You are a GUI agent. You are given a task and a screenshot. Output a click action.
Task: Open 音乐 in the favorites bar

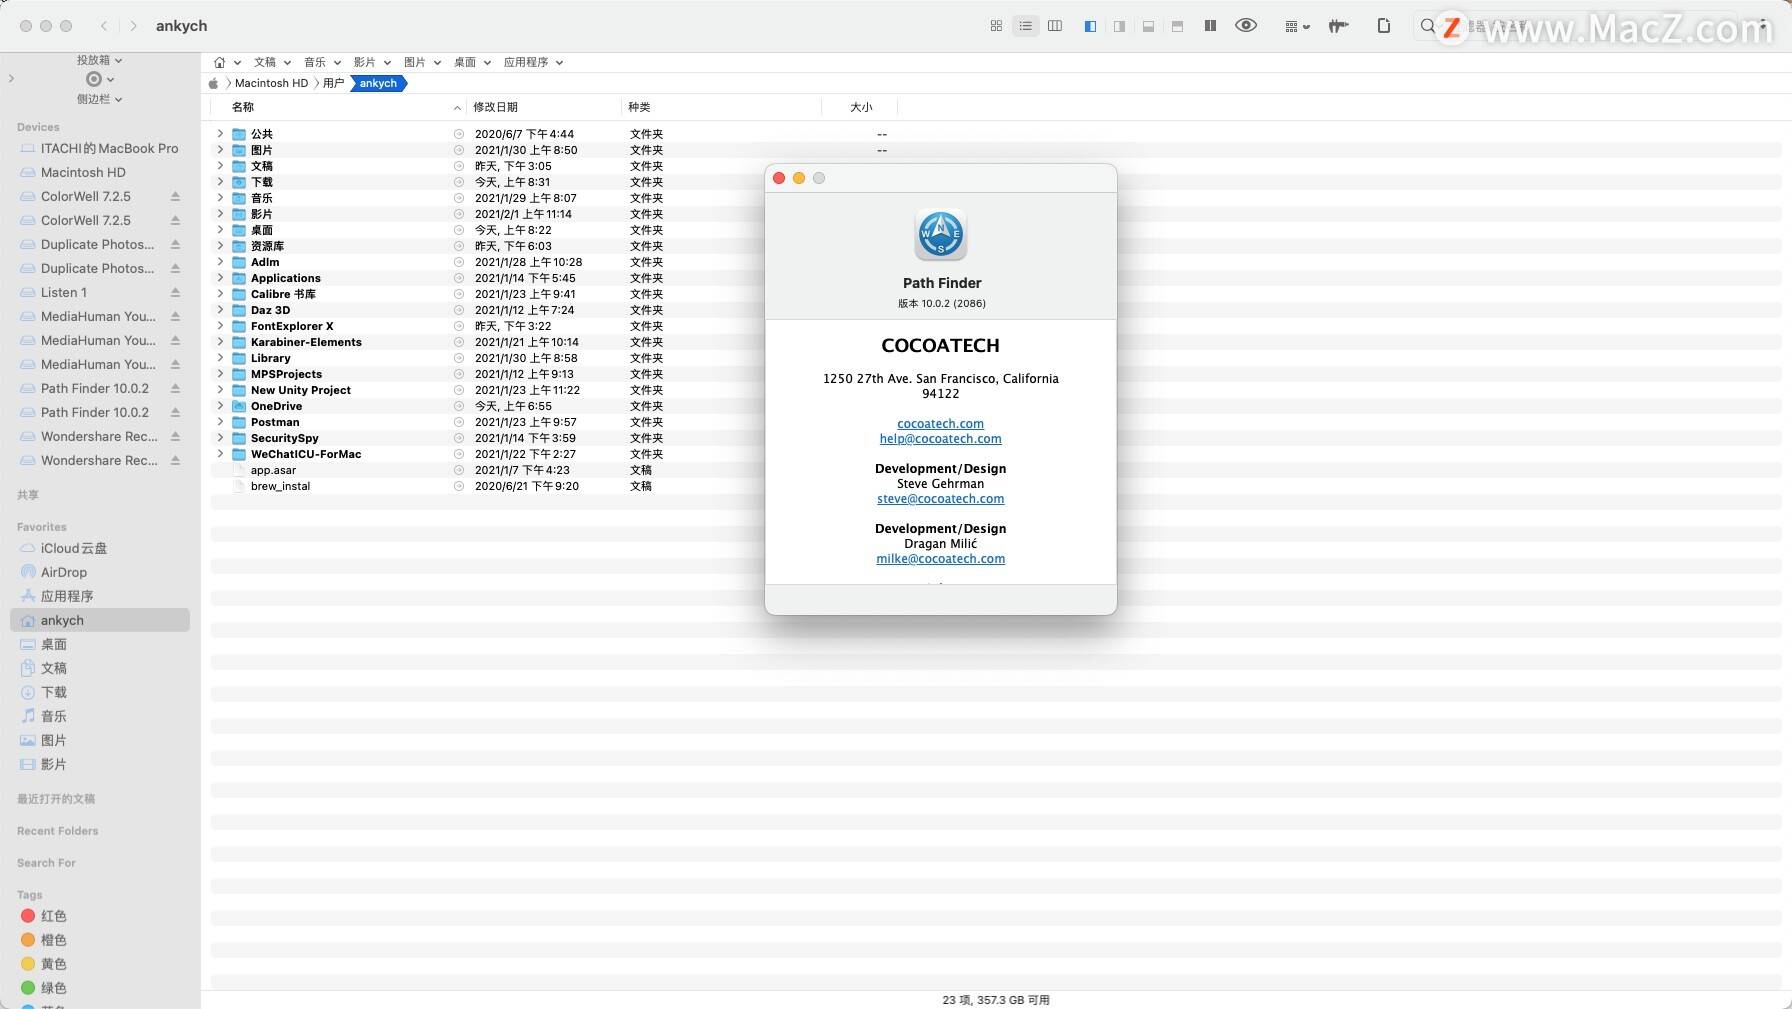point(315,62)
